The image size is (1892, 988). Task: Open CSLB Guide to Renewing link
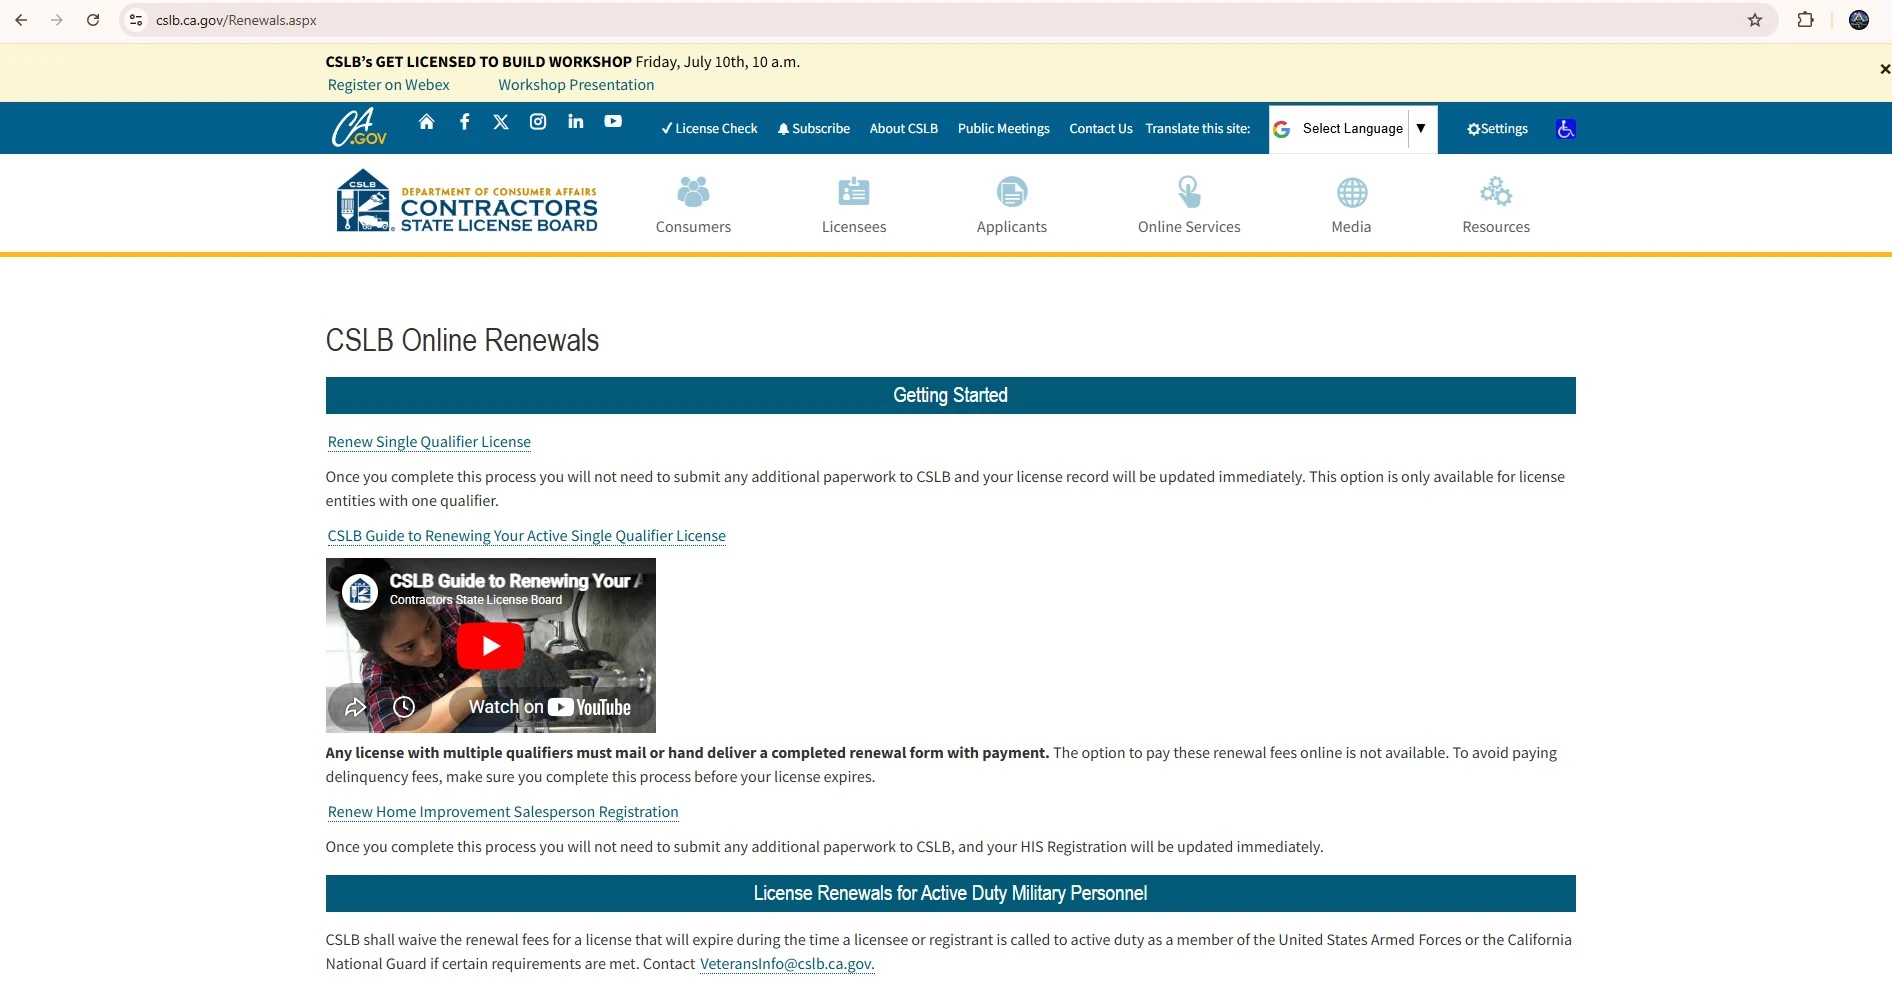[527, 536]
